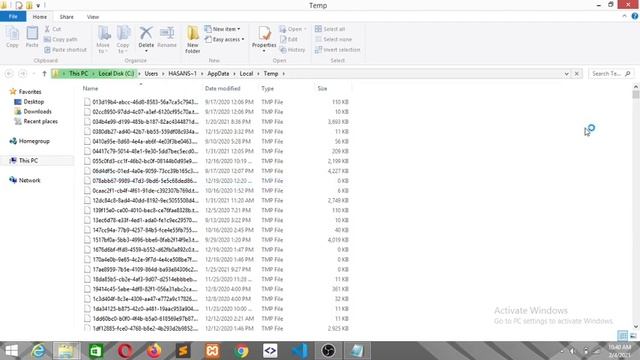Click the stop loading X button
This screenshot has height=360, width=640.
point(576,74)
